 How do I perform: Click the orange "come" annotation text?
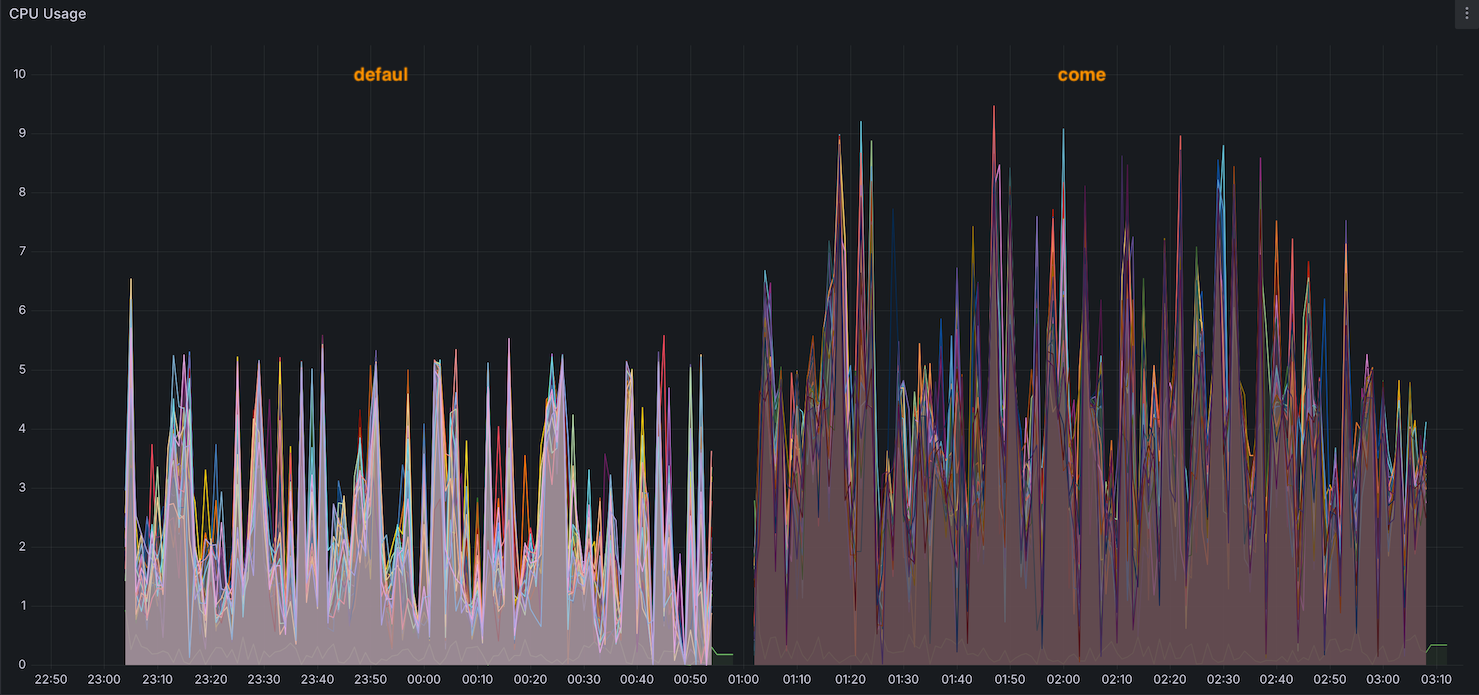click(1081, 75)
